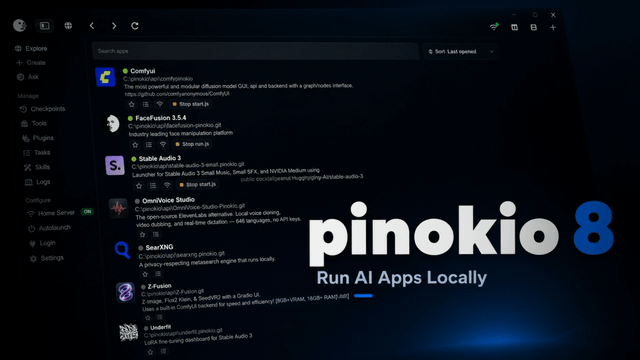The height and width of the screenshot is (360, 640).
Task: Open the Z-Fusion list menu icon
Action: tap(160, 317)
